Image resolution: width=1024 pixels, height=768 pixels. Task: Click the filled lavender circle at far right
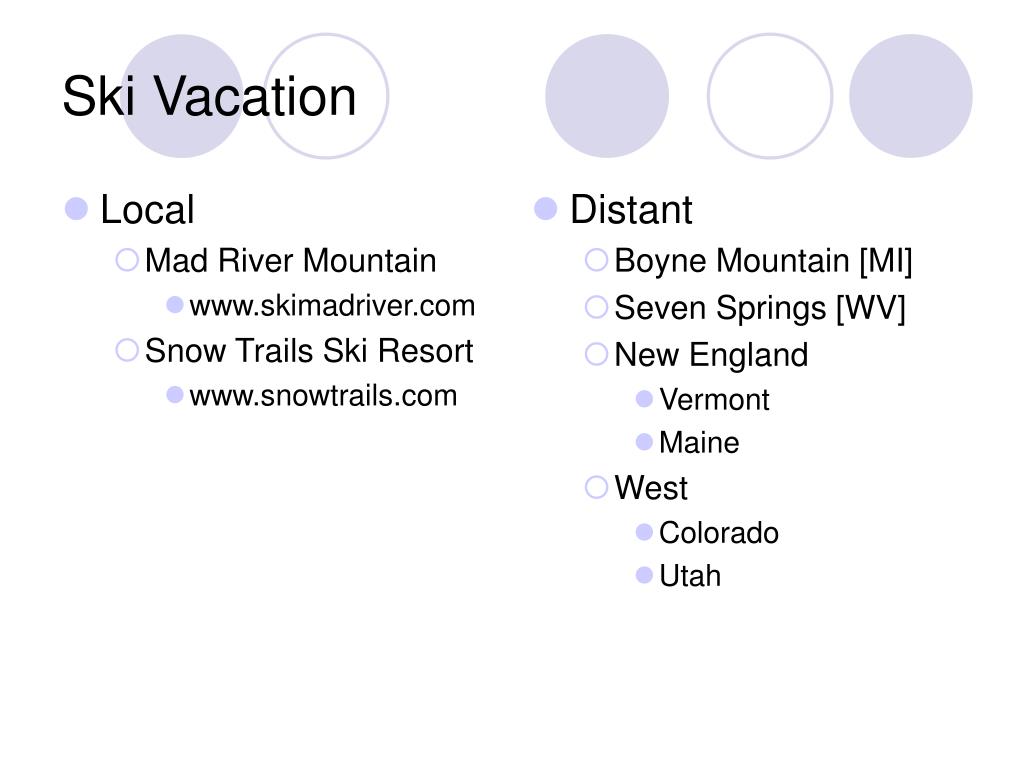pos(911,96)
